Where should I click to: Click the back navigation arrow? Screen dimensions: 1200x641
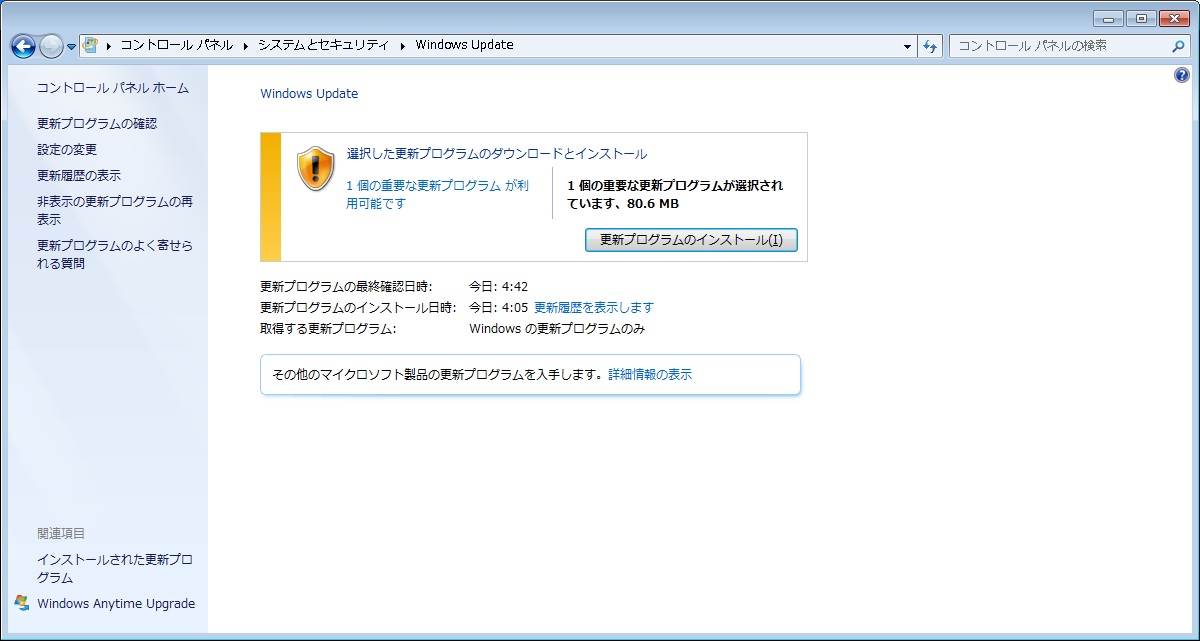(22, 46)
